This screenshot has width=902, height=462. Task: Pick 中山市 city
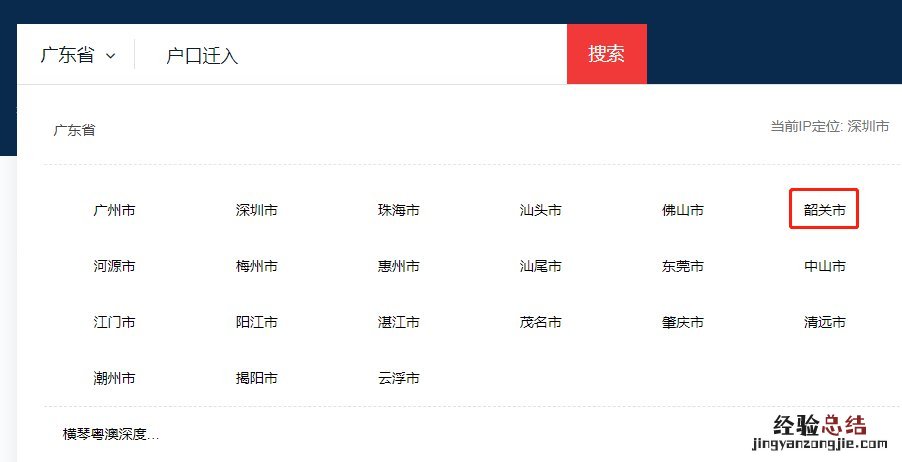point(825,266)
